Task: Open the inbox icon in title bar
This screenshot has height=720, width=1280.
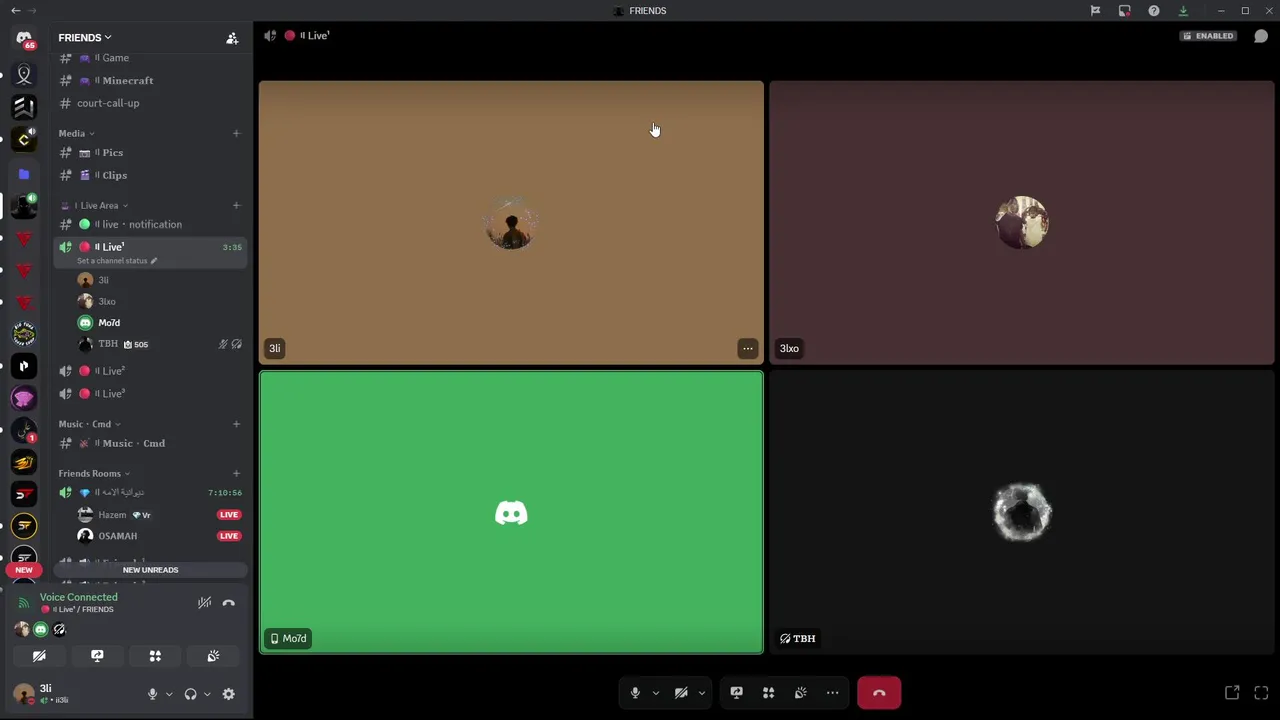Action: (1124, 11)
